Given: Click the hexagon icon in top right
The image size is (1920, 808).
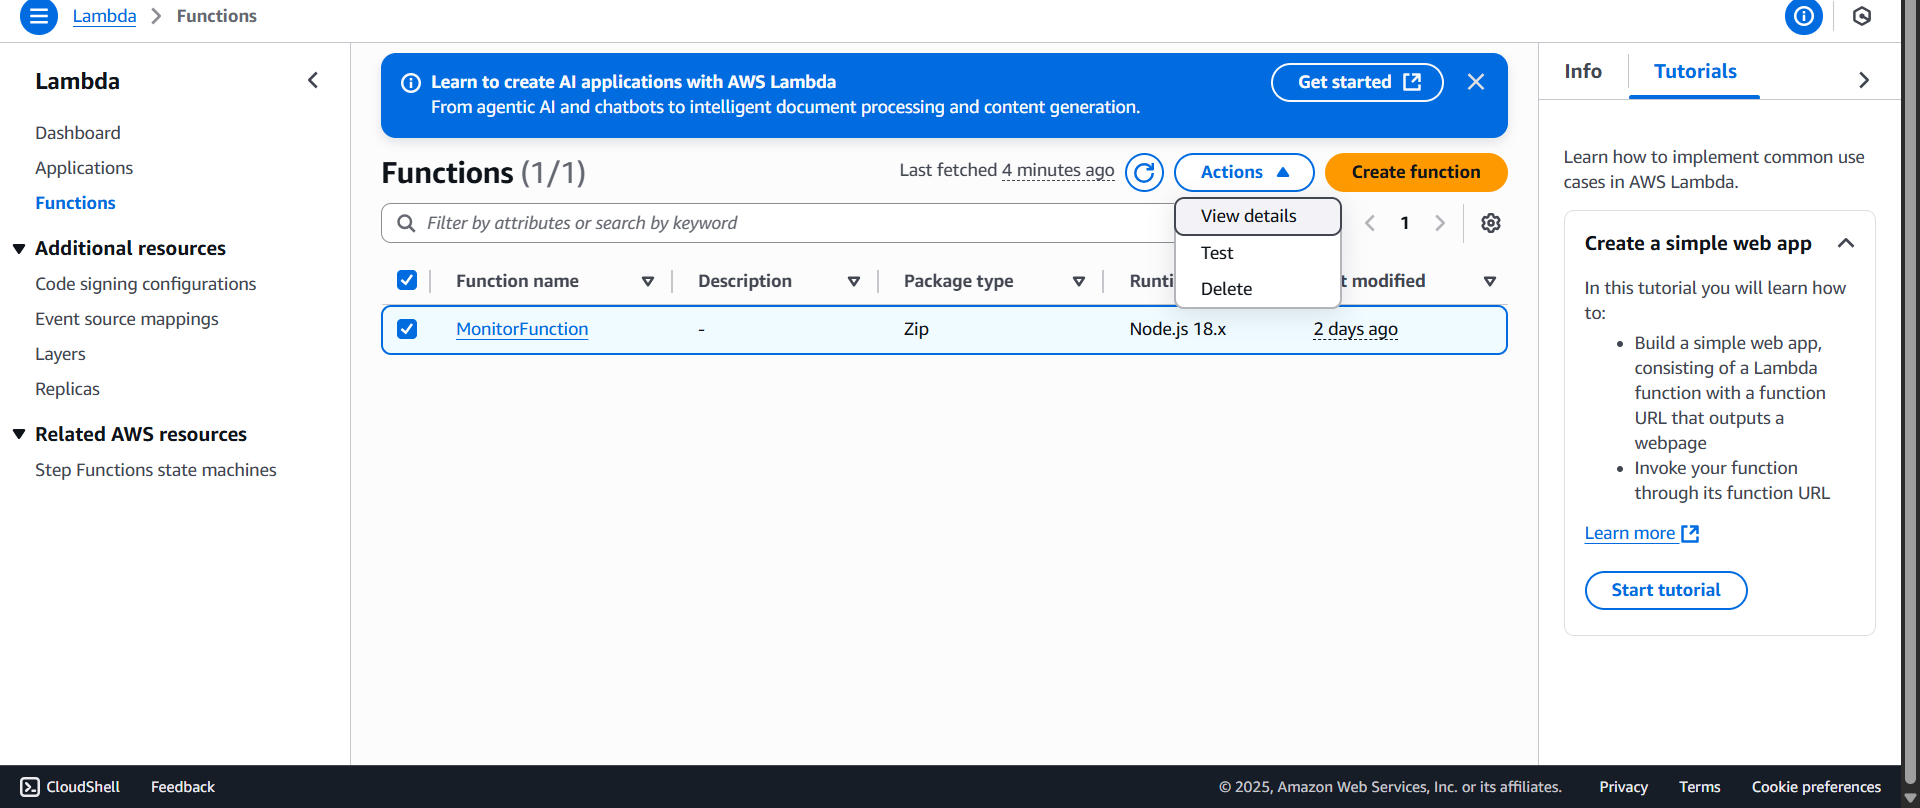Looking at the screenshot, I should click(x=1861, y=16).
